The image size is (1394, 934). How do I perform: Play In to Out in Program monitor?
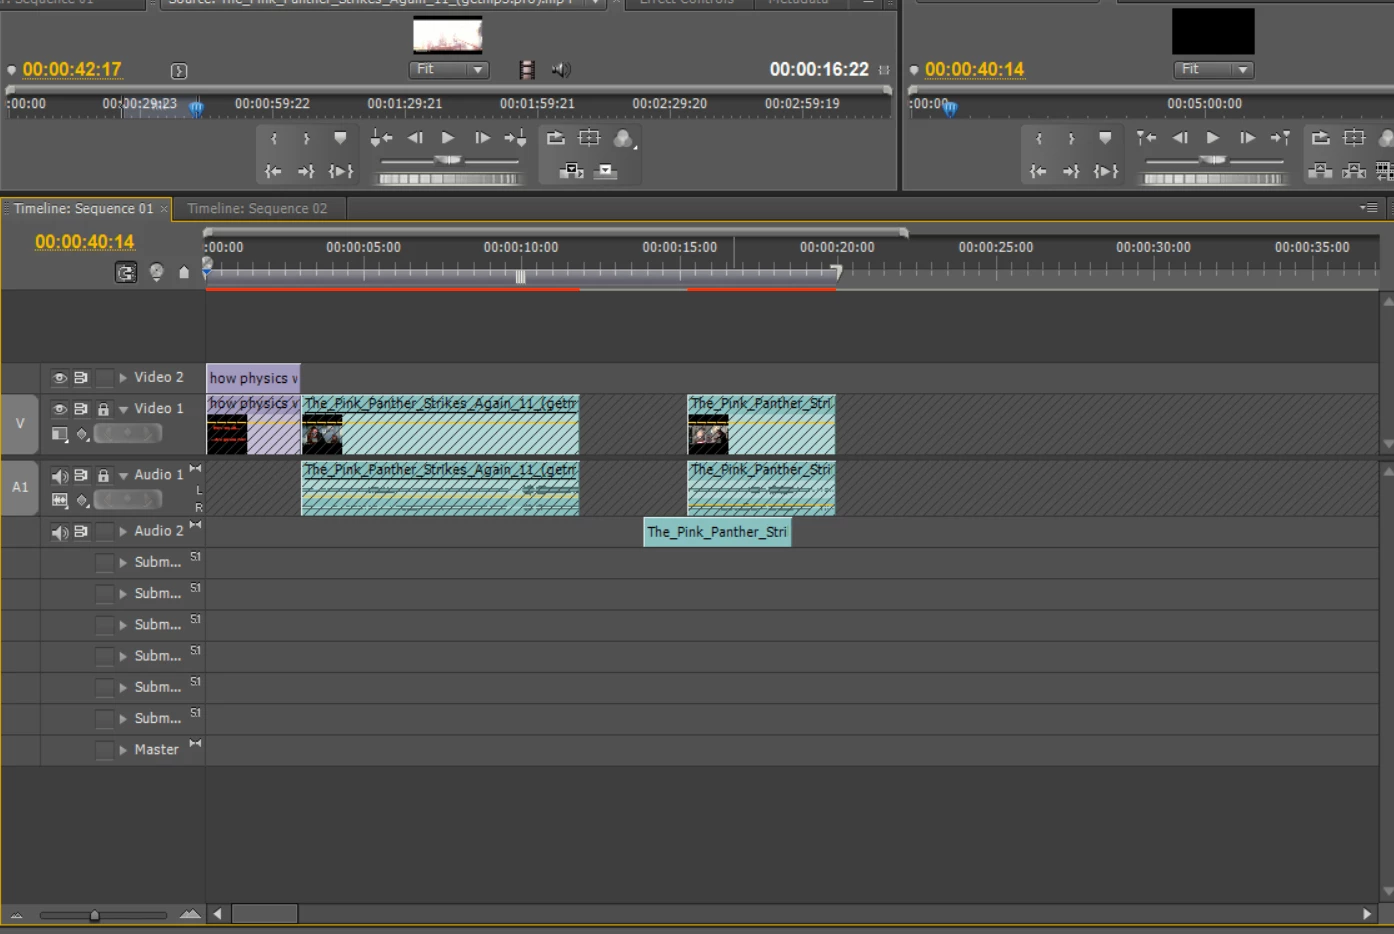(1106, 172)
